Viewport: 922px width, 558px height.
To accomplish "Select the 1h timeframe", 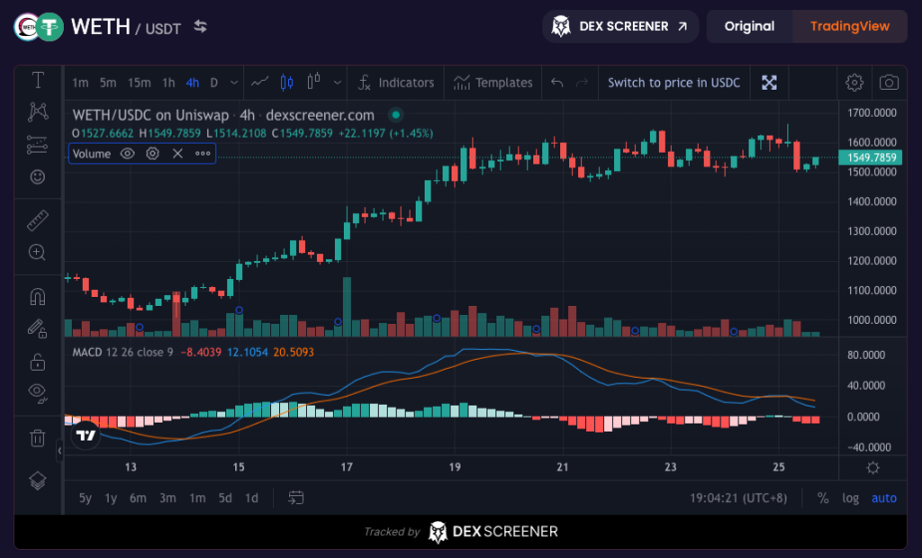I will (x=169, y=83).
